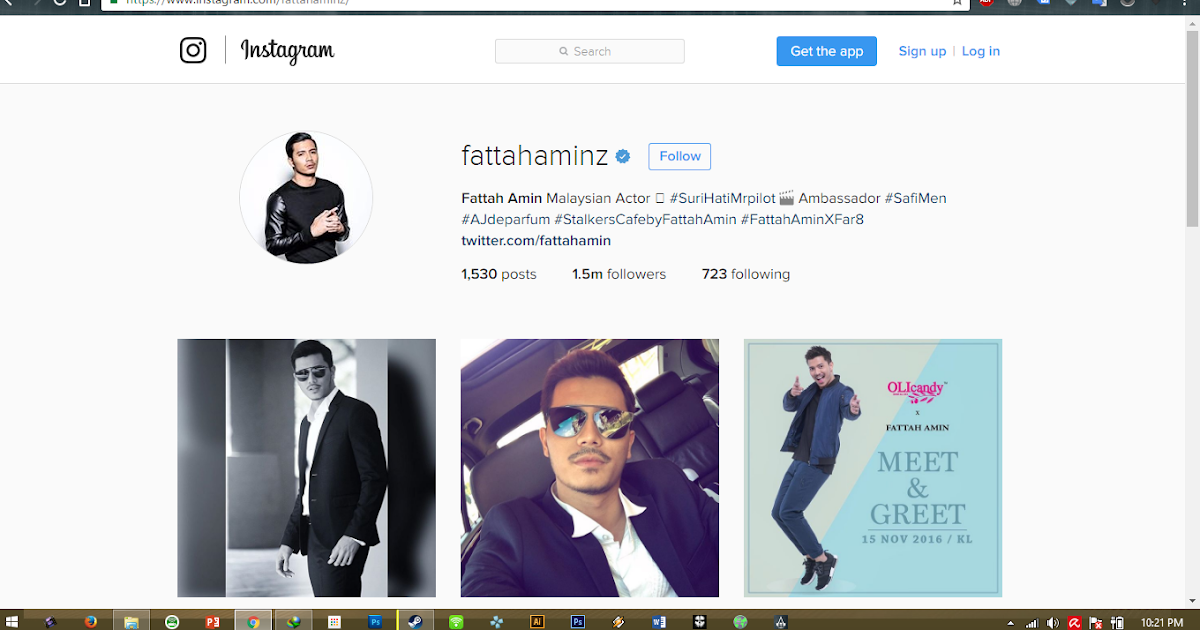This screenshot has width=1200, height=630.
Task: View the 723 following list
Action: (746, 274)
